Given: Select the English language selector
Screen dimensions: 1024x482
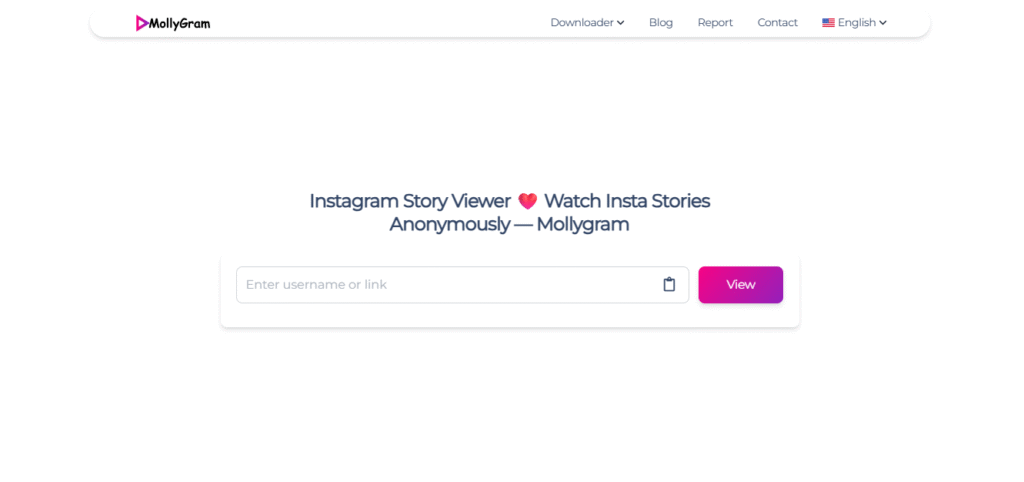Looking at the screenshot, I should pyautogui.click(x=854, y=23).
